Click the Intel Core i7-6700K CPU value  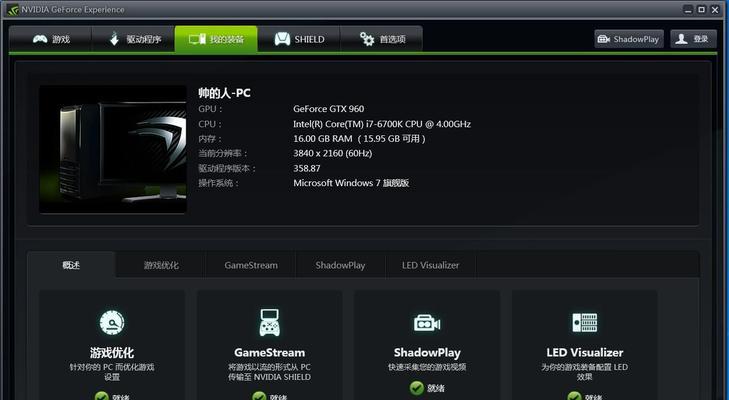(x=382, y=124)
